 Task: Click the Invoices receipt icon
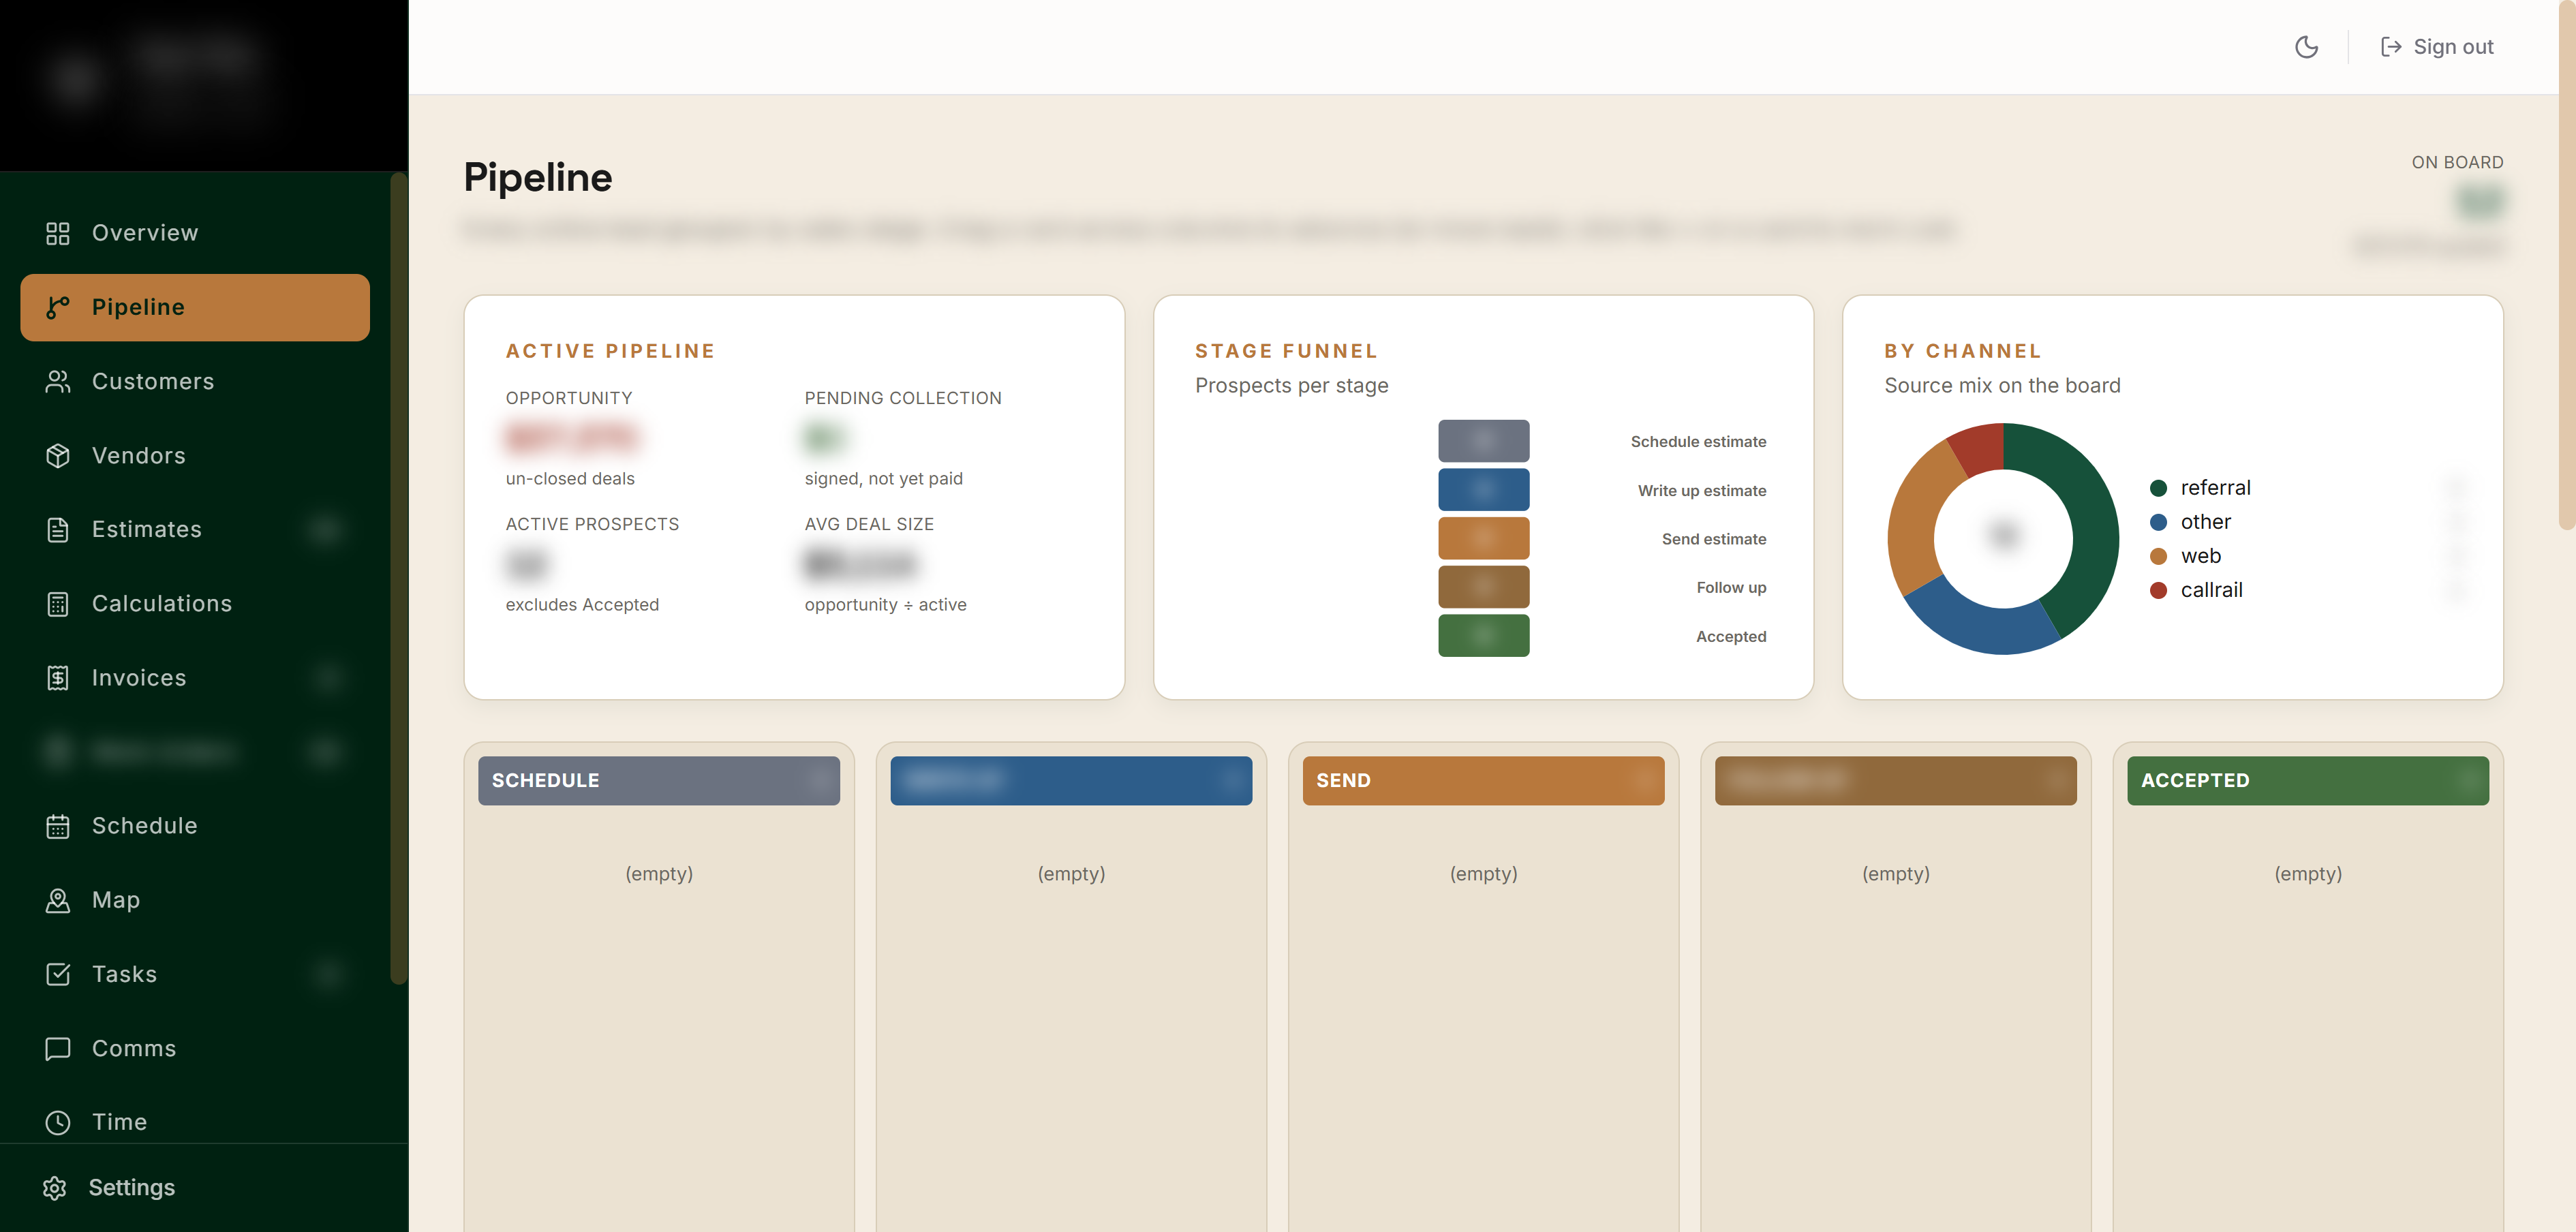coord(58,677)
